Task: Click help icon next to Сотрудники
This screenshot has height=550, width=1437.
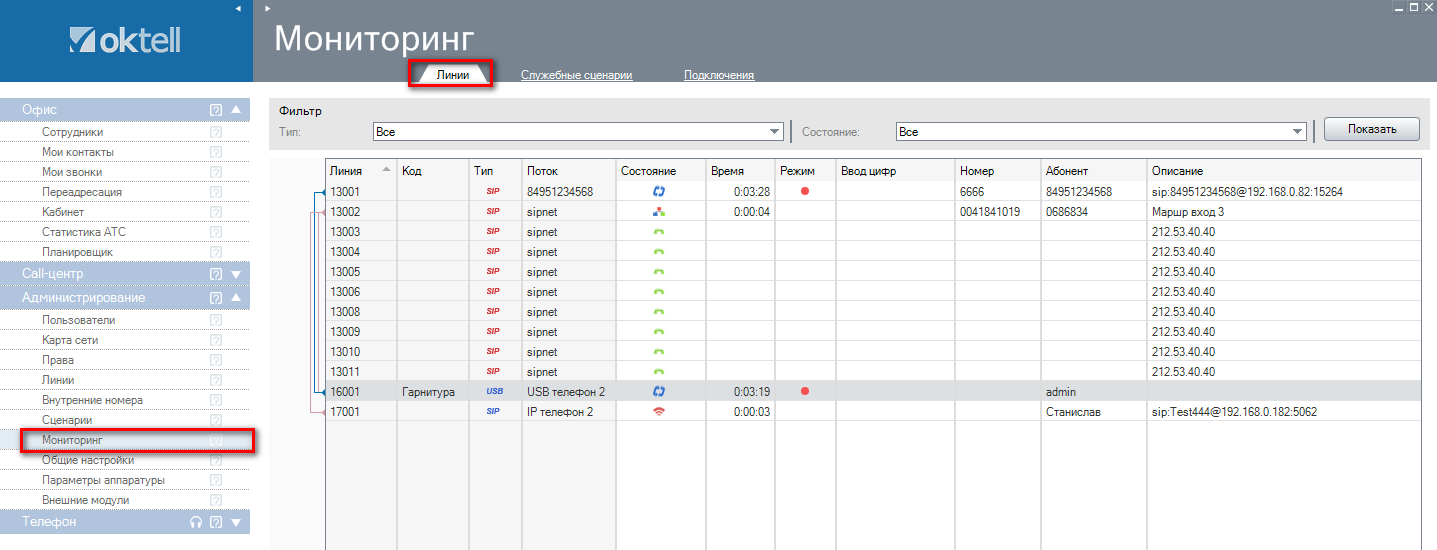Action: click(x=216, y=132)
